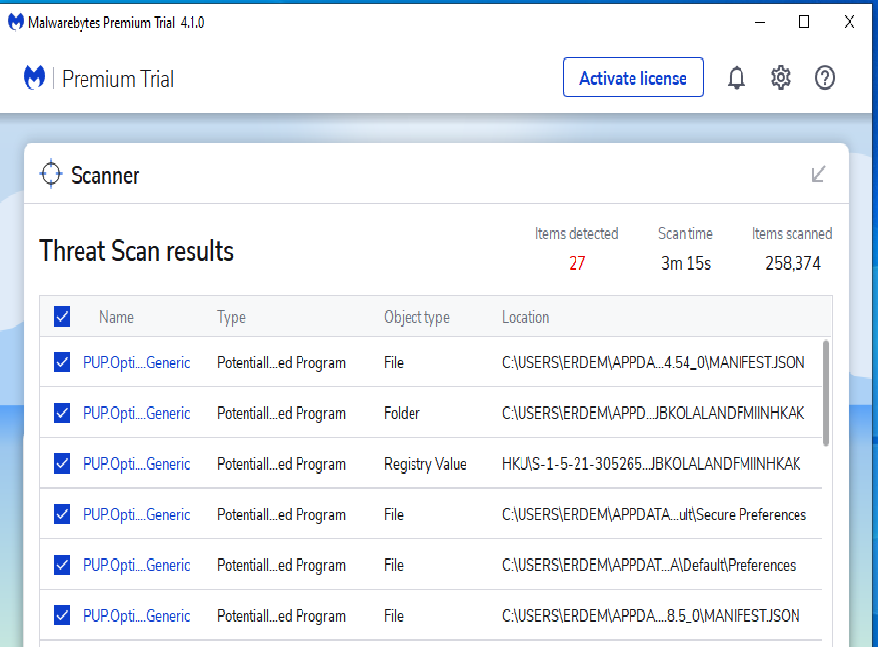Image resolution: width=878 pixels, height=647 pixels.
Task: Select the Default\Preferences file location text
Action: (x=648, y=565)
